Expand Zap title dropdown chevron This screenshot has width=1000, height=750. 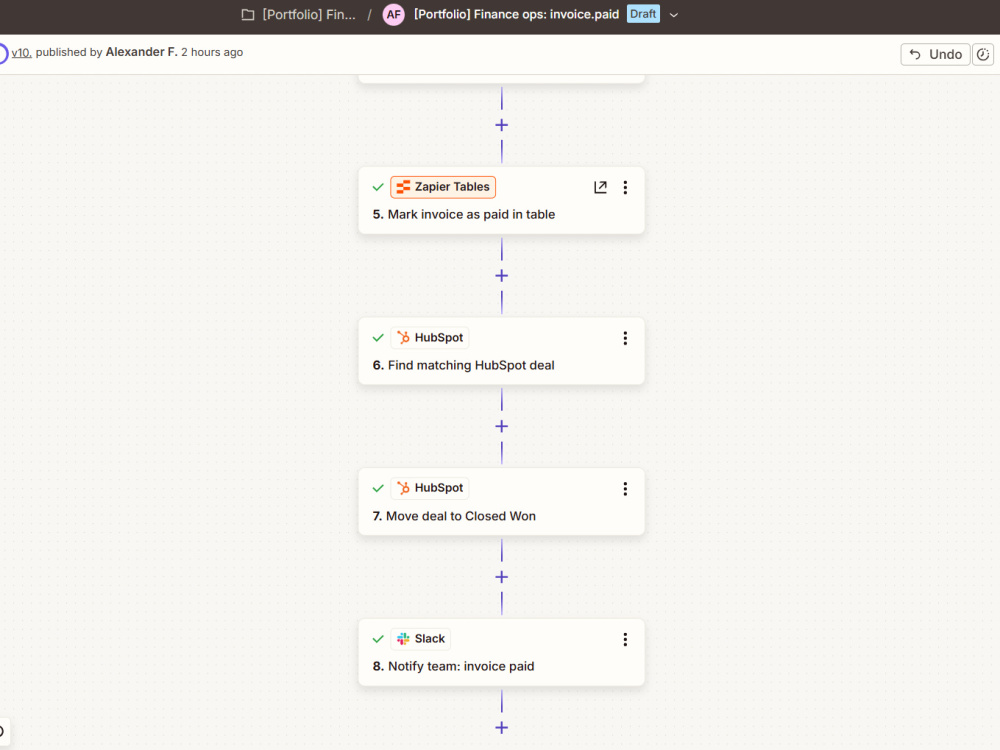[673, 15]
